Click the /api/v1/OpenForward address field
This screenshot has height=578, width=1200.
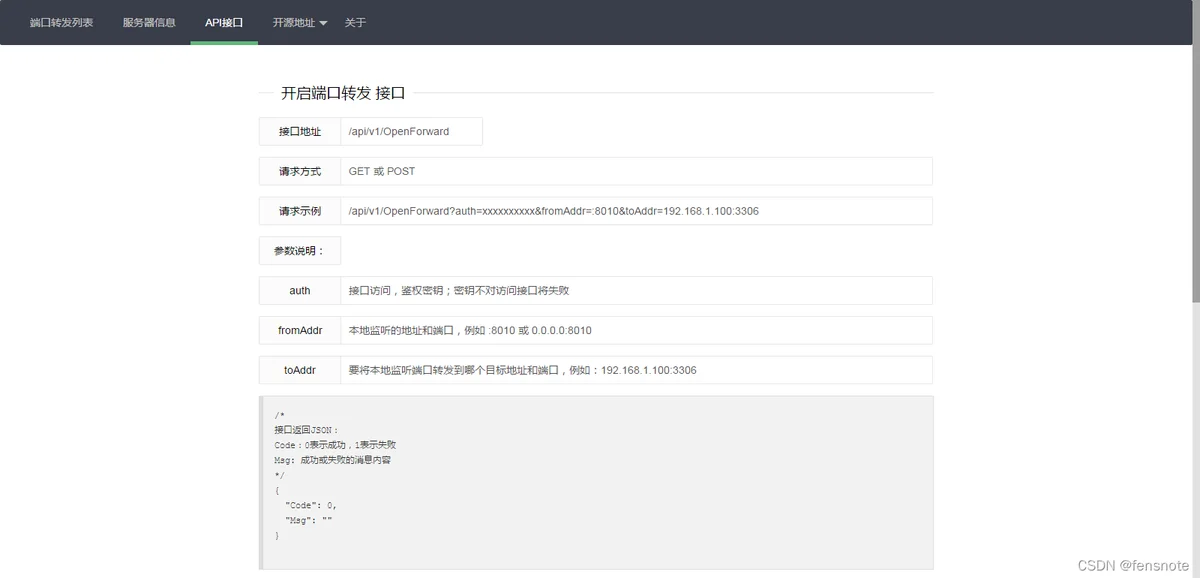pyautogui.click(x=411, y=131)
